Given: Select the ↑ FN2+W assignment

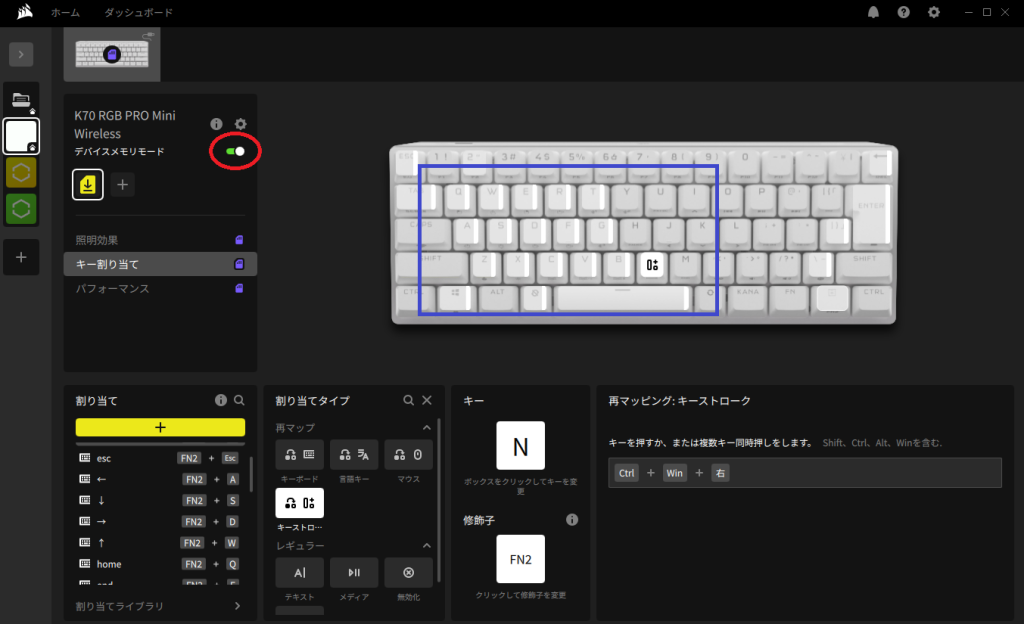Looking at the screenshot, I should click(159, 542).
